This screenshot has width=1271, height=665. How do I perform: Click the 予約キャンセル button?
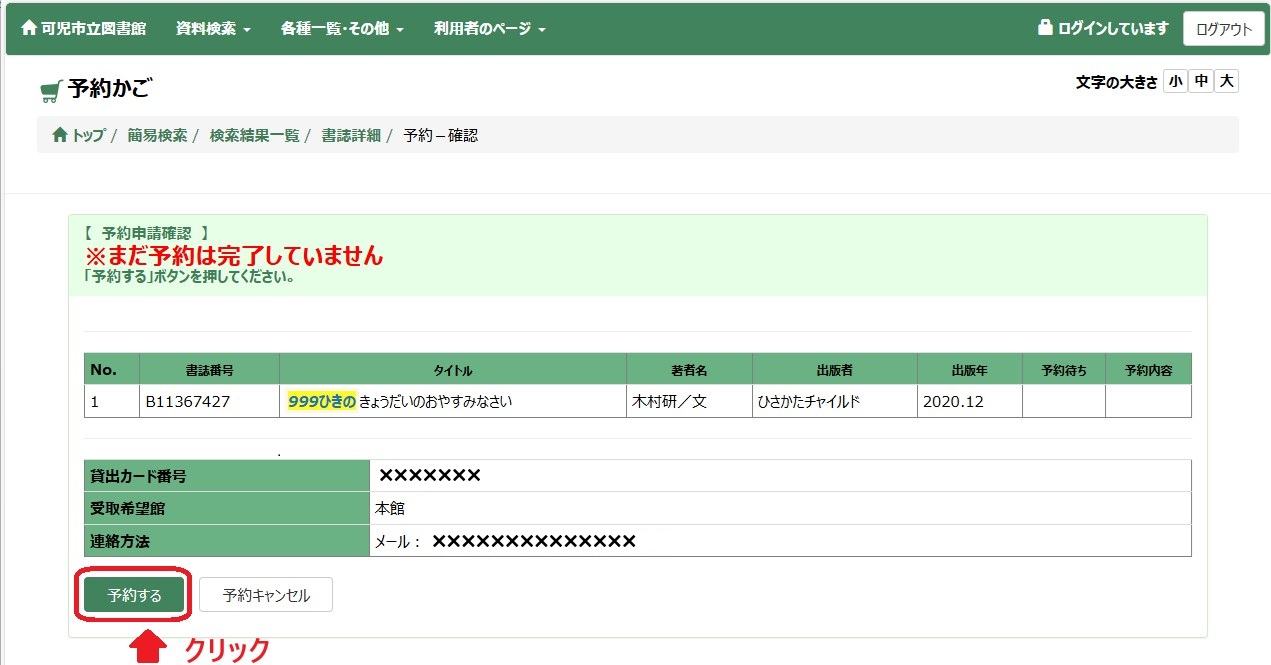point(266,595)
